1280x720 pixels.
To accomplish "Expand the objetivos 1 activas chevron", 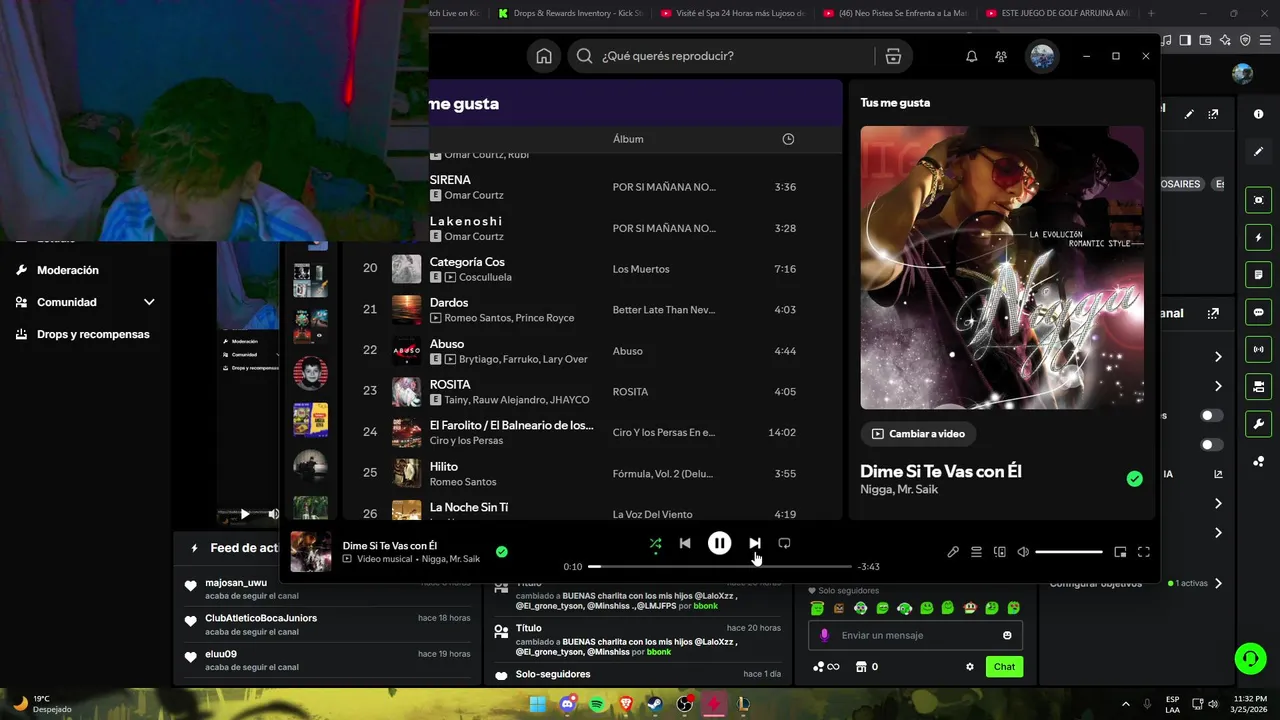I will 1218,583.
